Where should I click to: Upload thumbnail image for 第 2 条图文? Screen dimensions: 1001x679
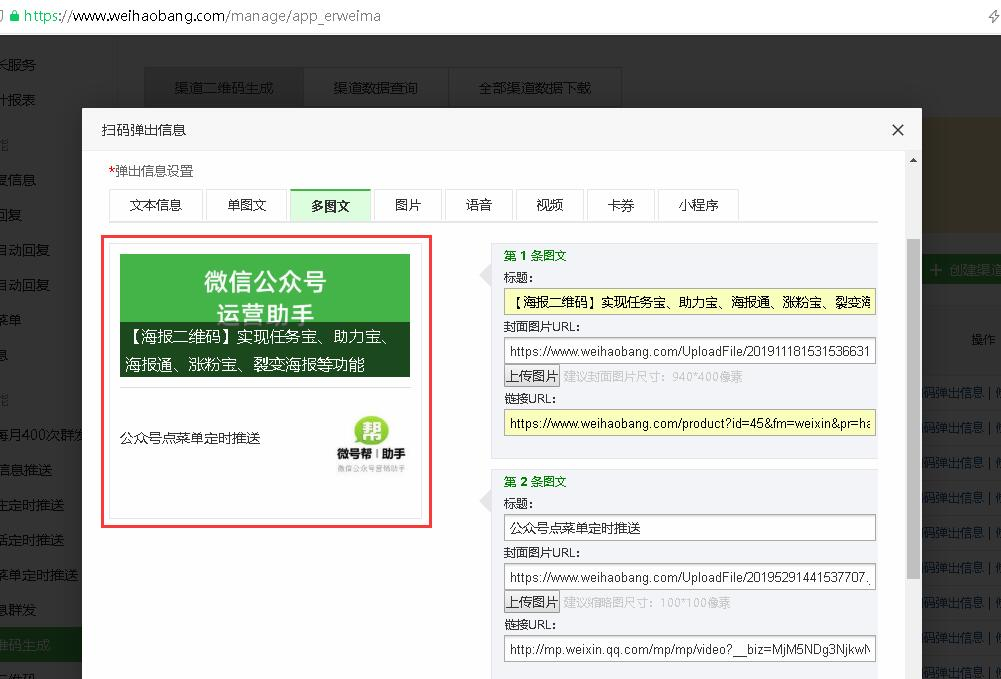tap(532, 602)
